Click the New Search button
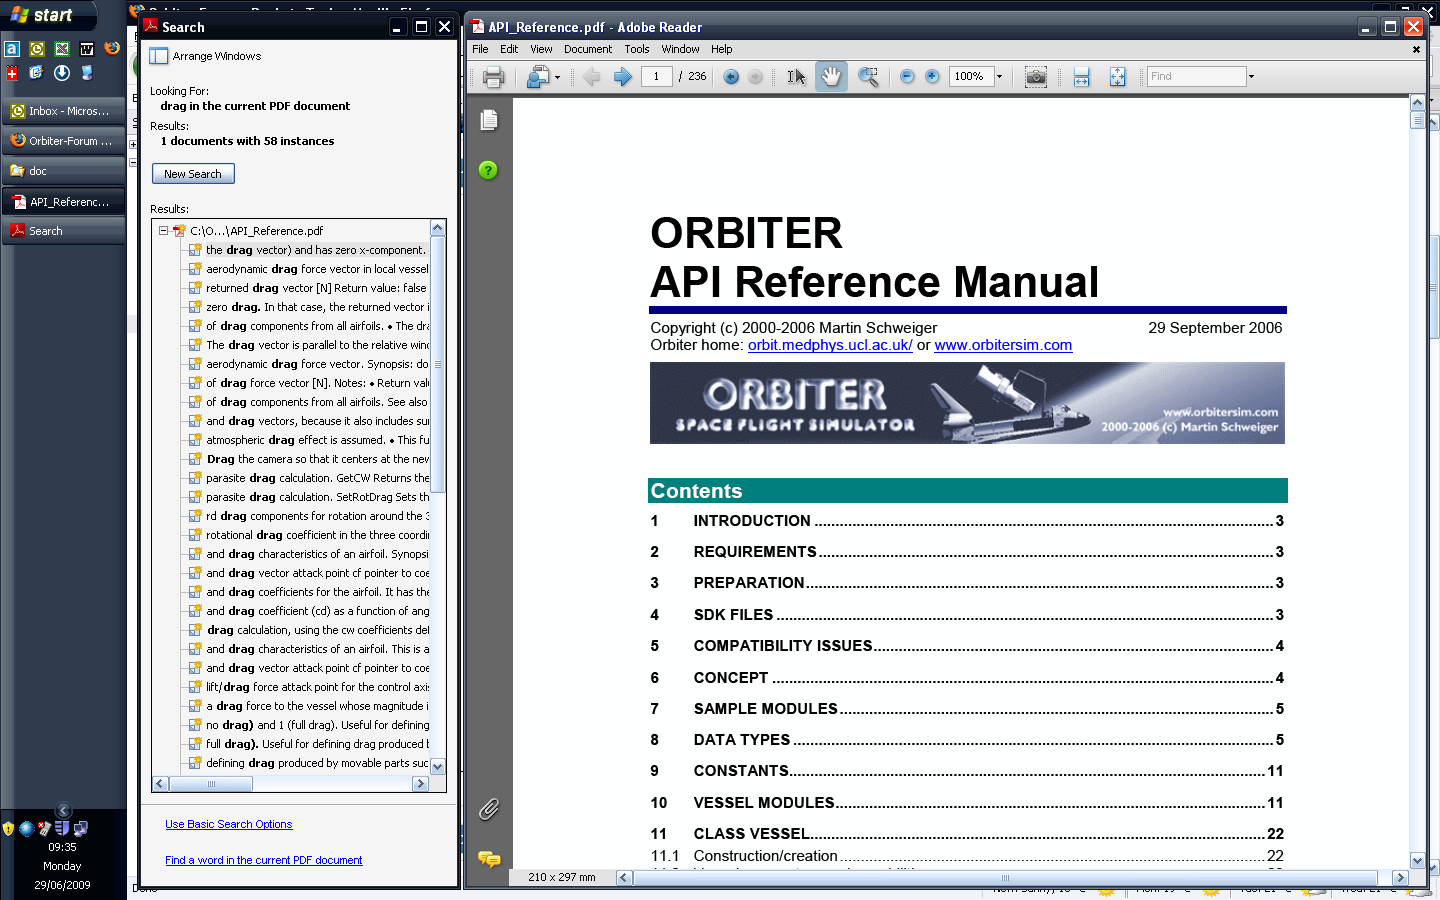Image resolution: width=1440 pixels, height=900 pixels. pos(193,174)
